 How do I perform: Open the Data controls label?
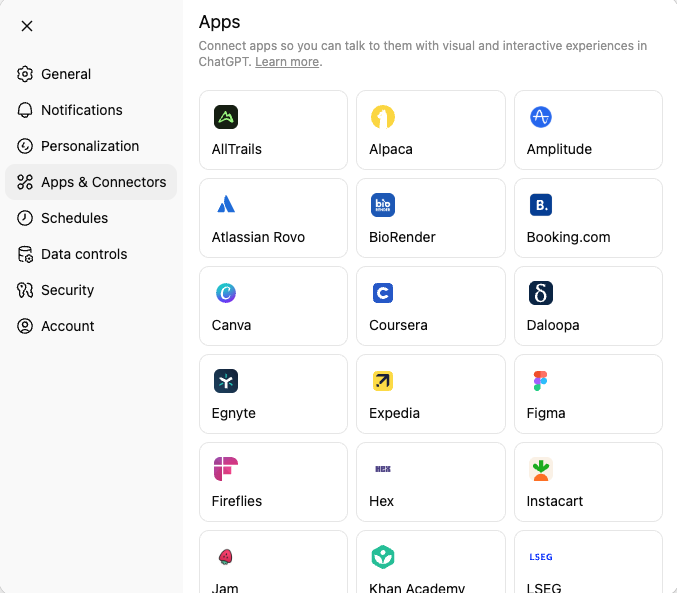[84, 254]
